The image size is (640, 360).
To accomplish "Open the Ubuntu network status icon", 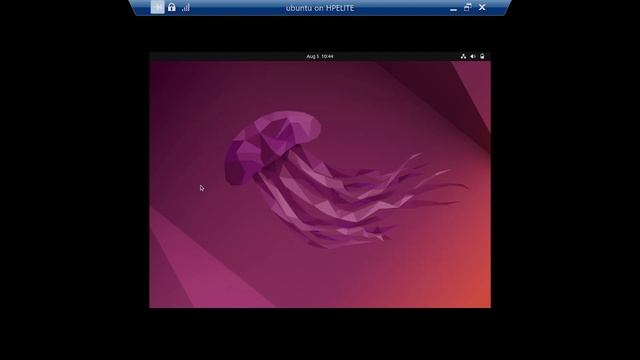I will 463,56.
